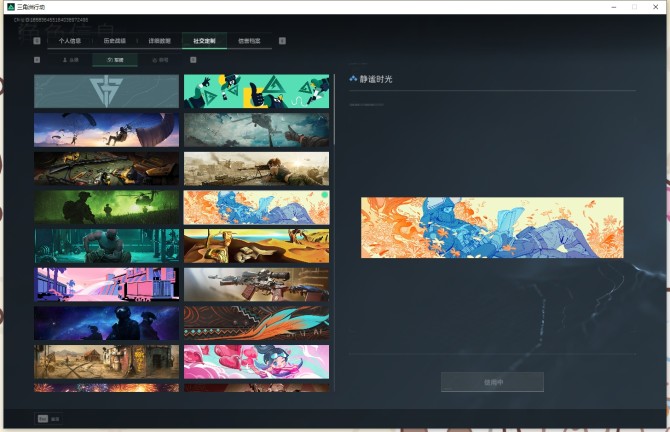Open the last top tab right of 社交定制
This screenshot has height=432, width=670.
(249, 41)
